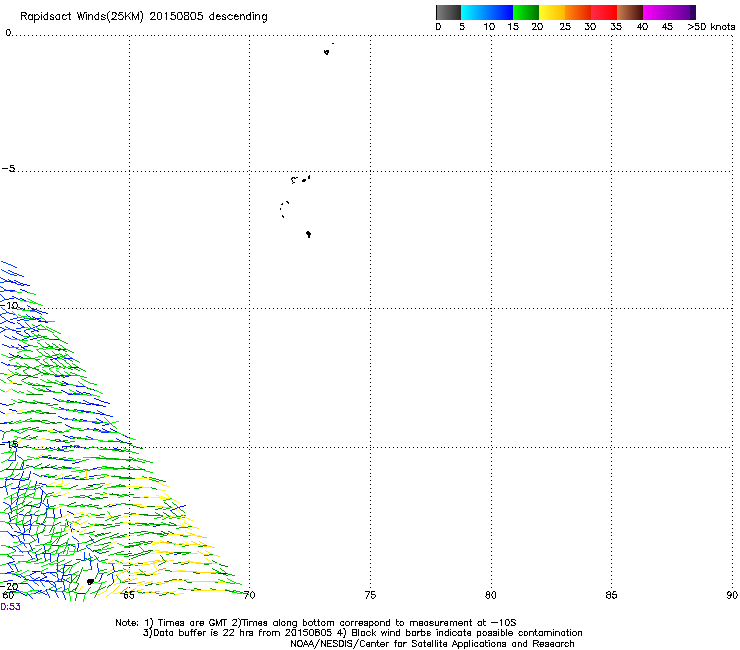Click the black island within the wind barbs
This screenshot has width=740, height=650.
90,582
